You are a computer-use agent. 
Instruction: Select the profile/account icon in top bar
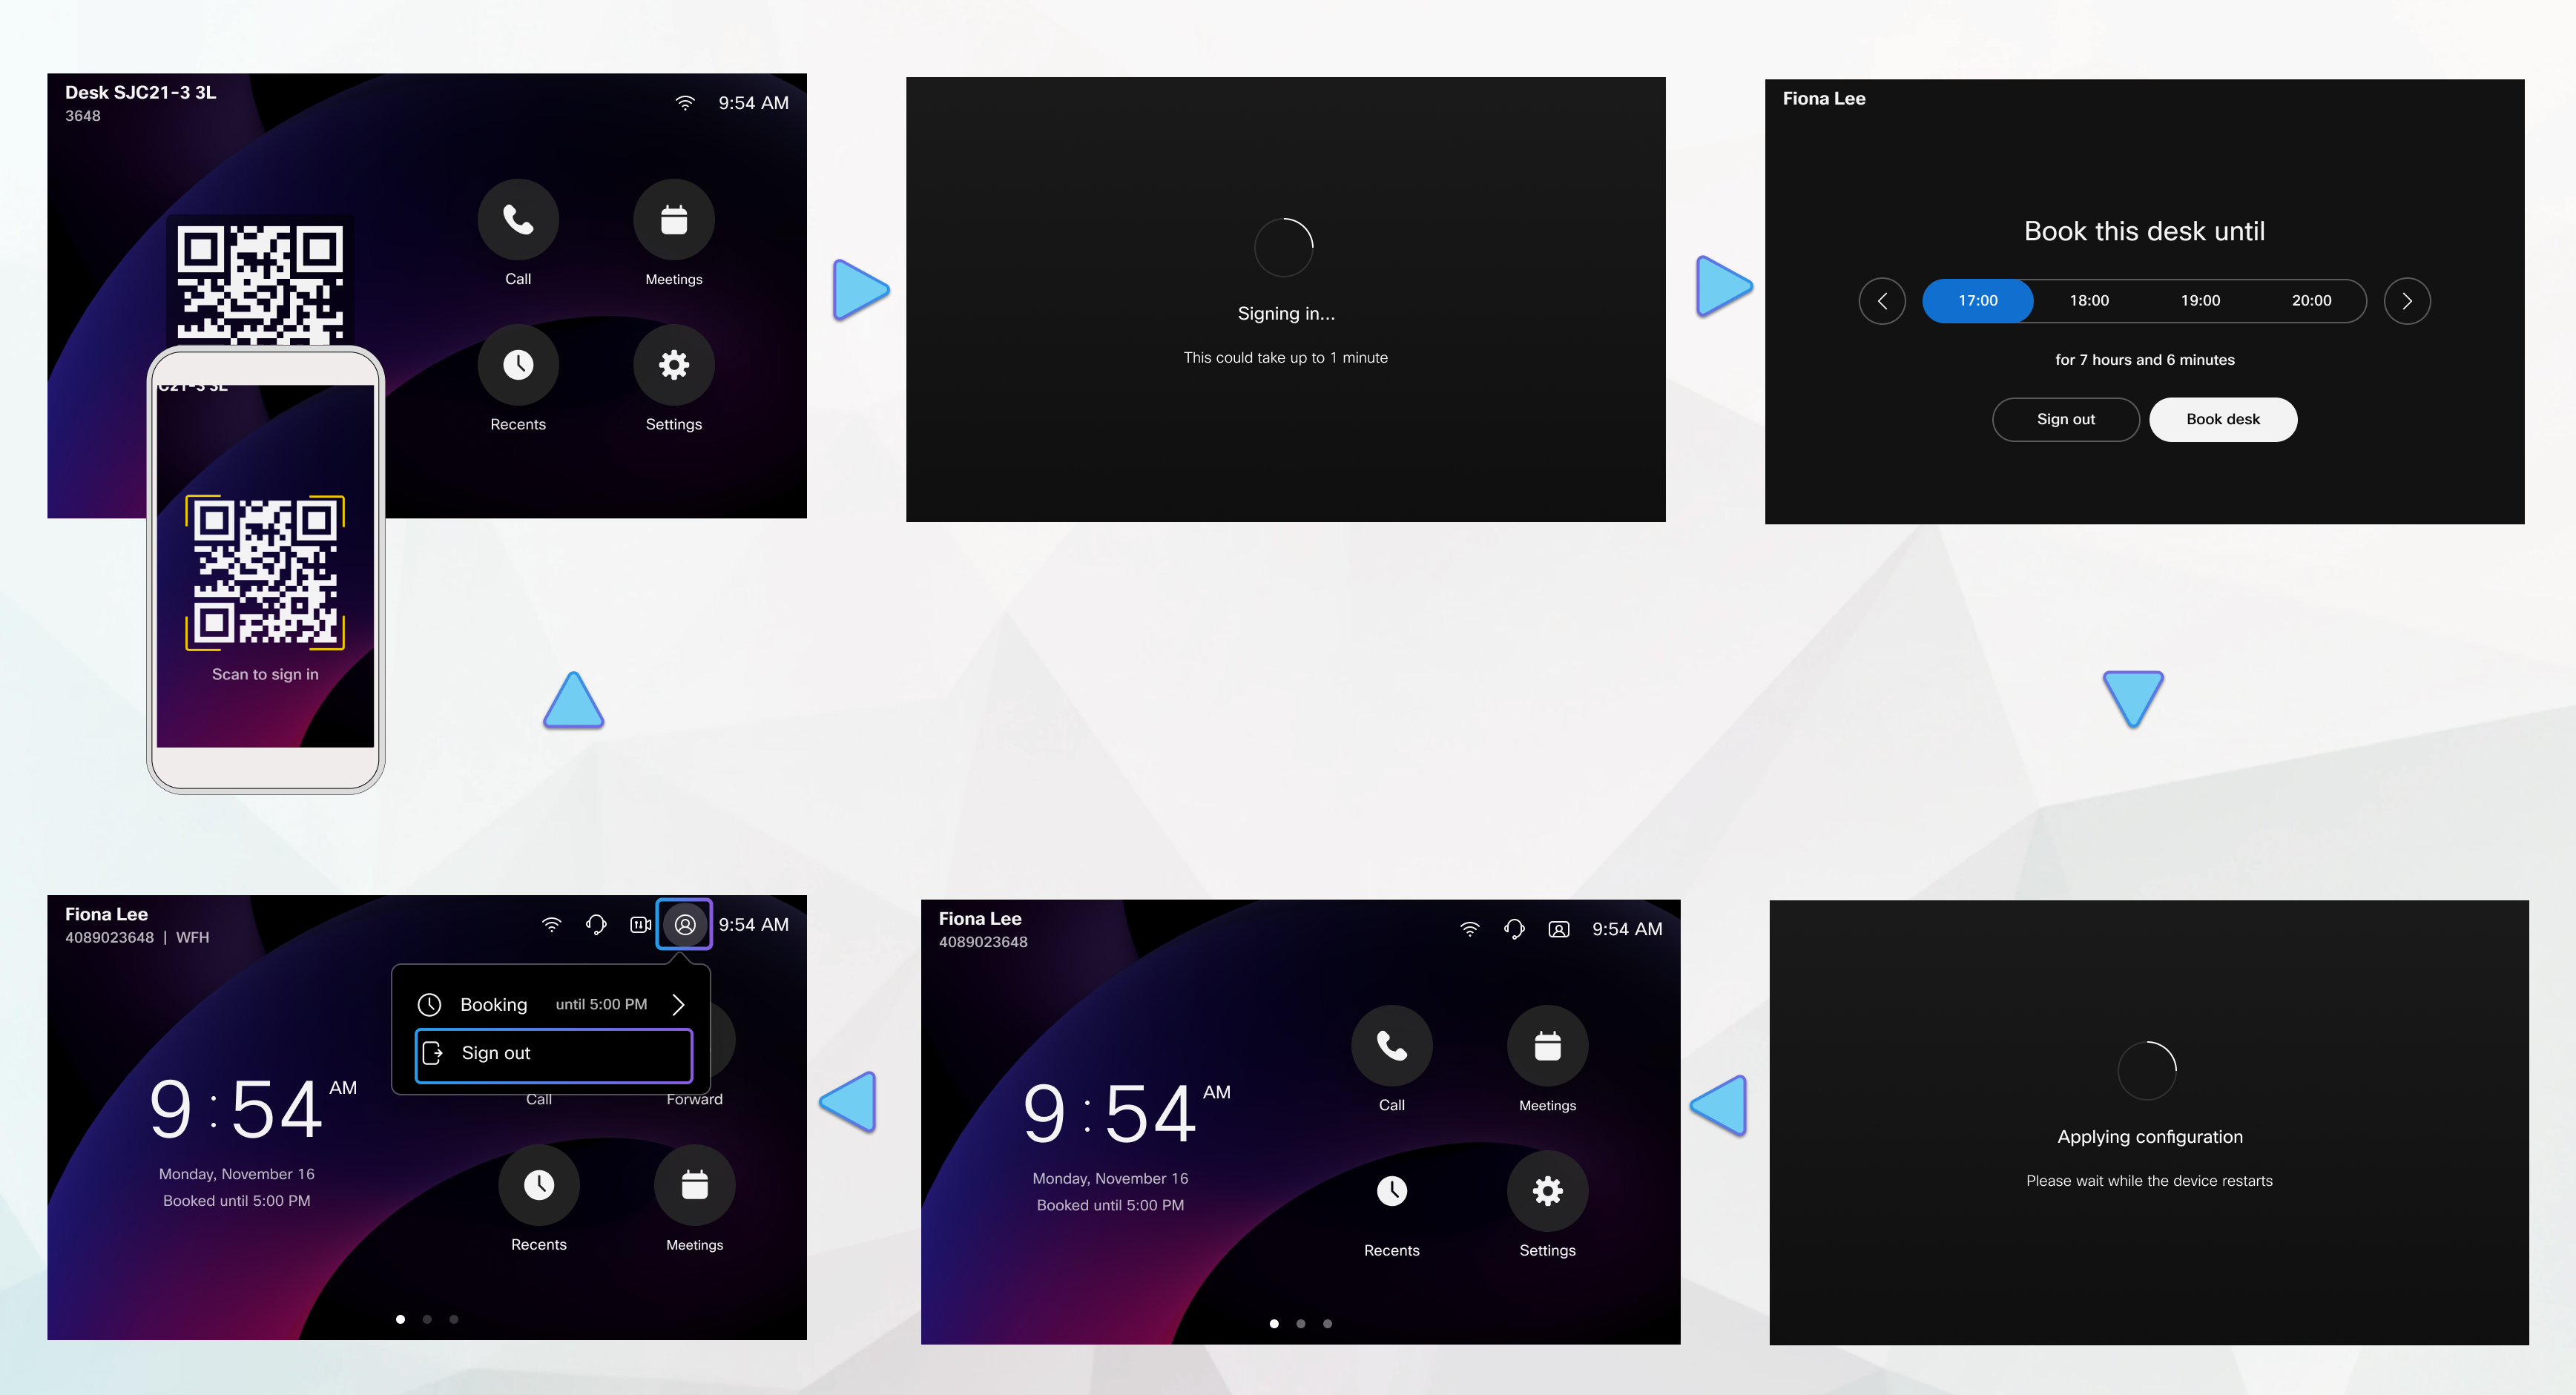click(x=684, y=923)
